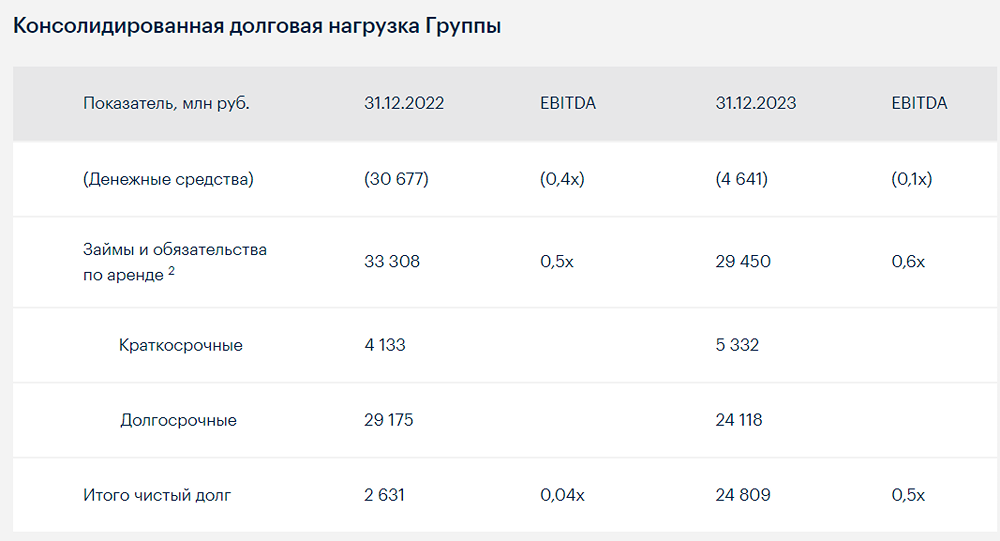Select the 31.12.2022 column header

(x=404, y=103)
